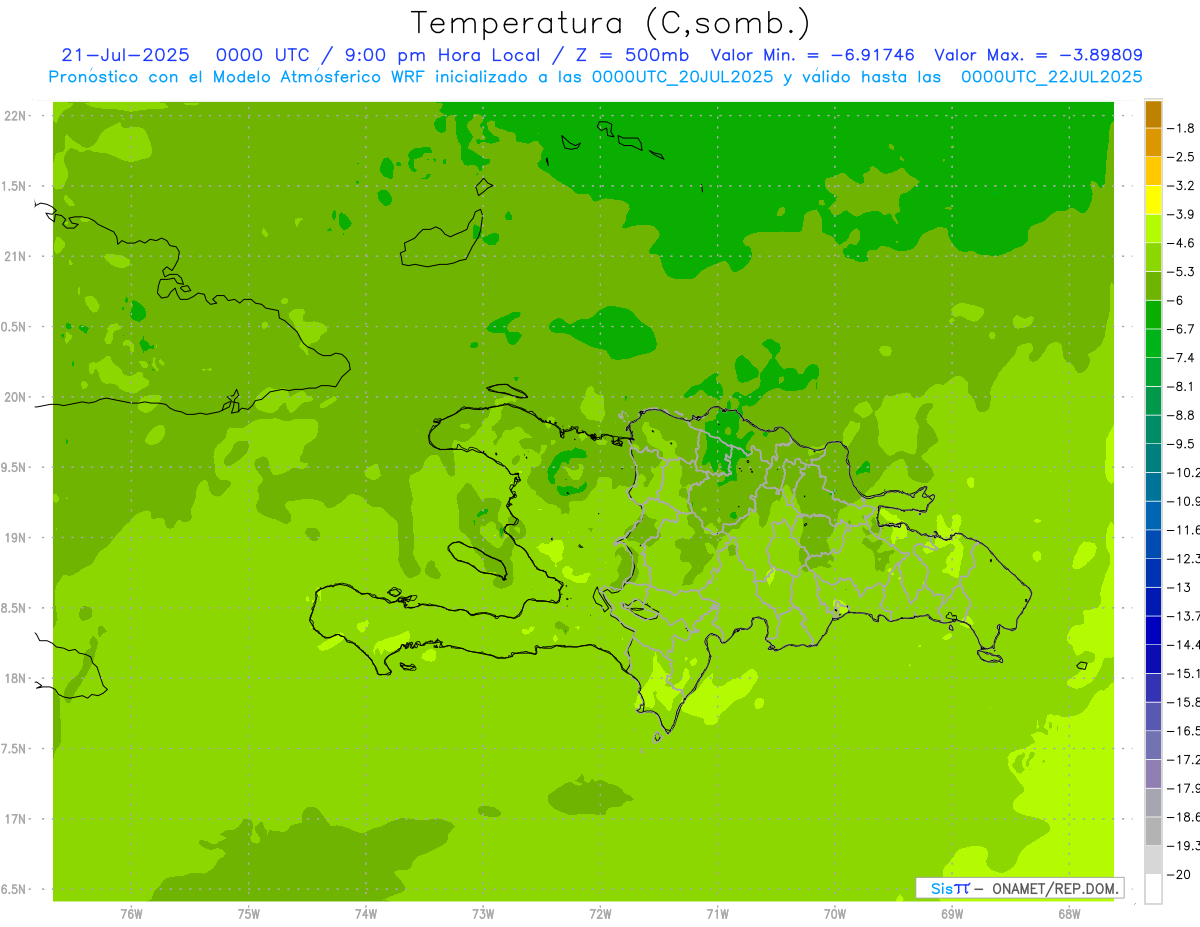Screen dimensions: 1200x927
Task: Click the '22N' latitude label
Action: pyautogui.click(x=17, y=116)
